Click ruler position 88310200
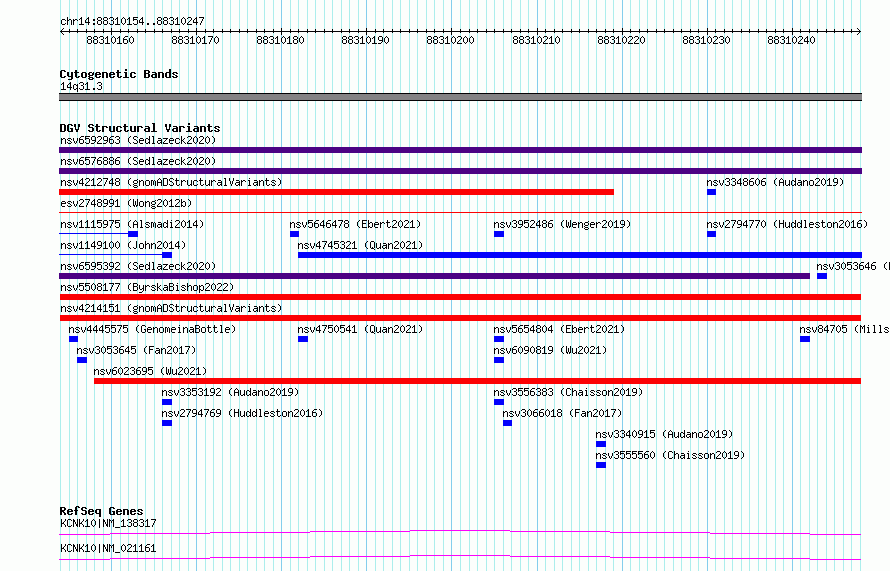Viewport: 890px width, 571px height. click(451, 40)
